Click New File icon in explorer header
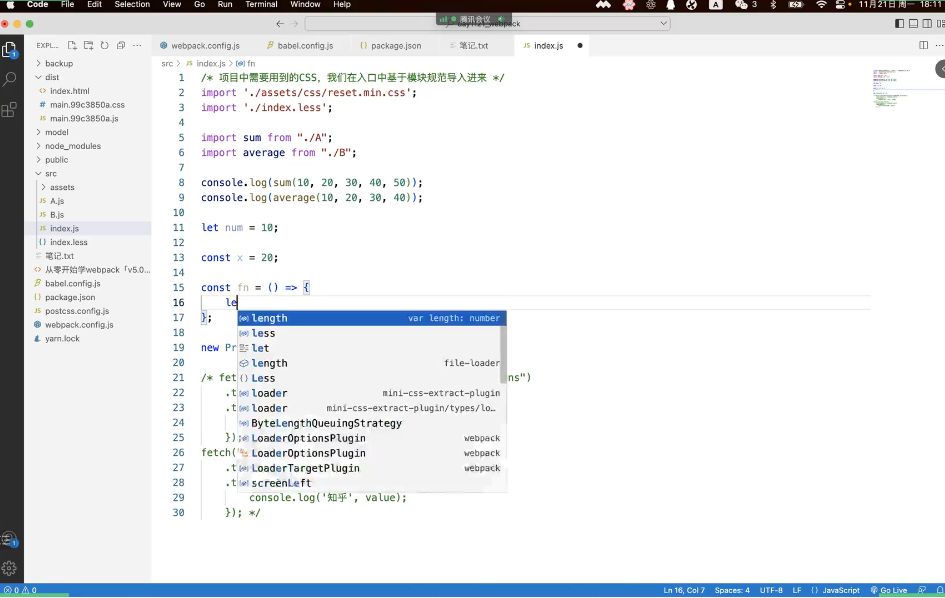The image size is (945, 598). [x=72, y=45]
